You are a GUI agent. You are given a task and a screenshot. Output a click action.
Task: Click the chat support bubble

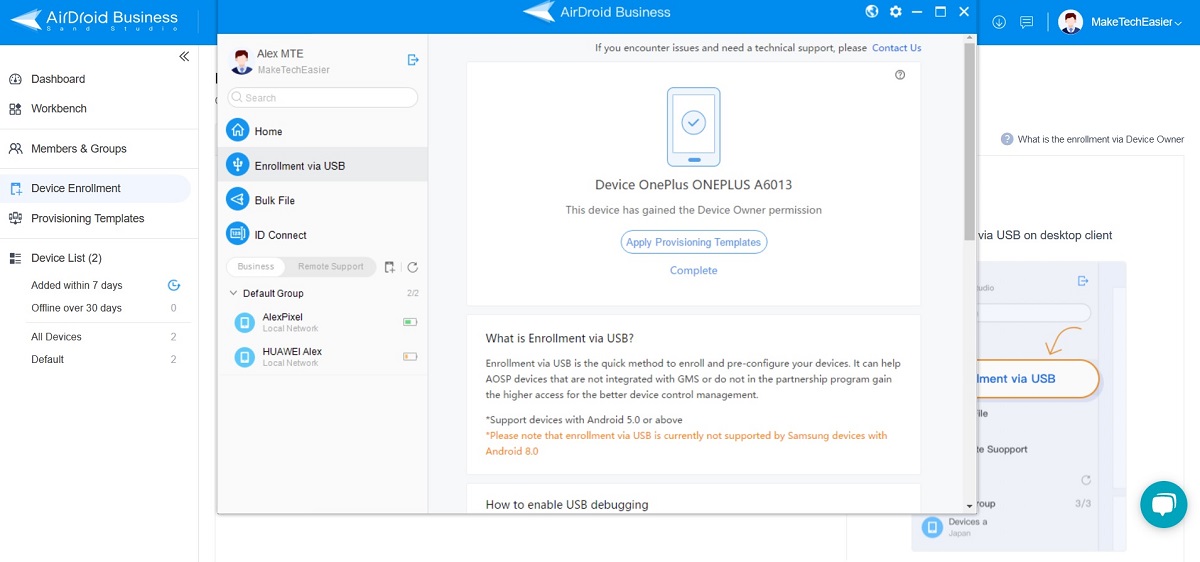pos(1163,504)
